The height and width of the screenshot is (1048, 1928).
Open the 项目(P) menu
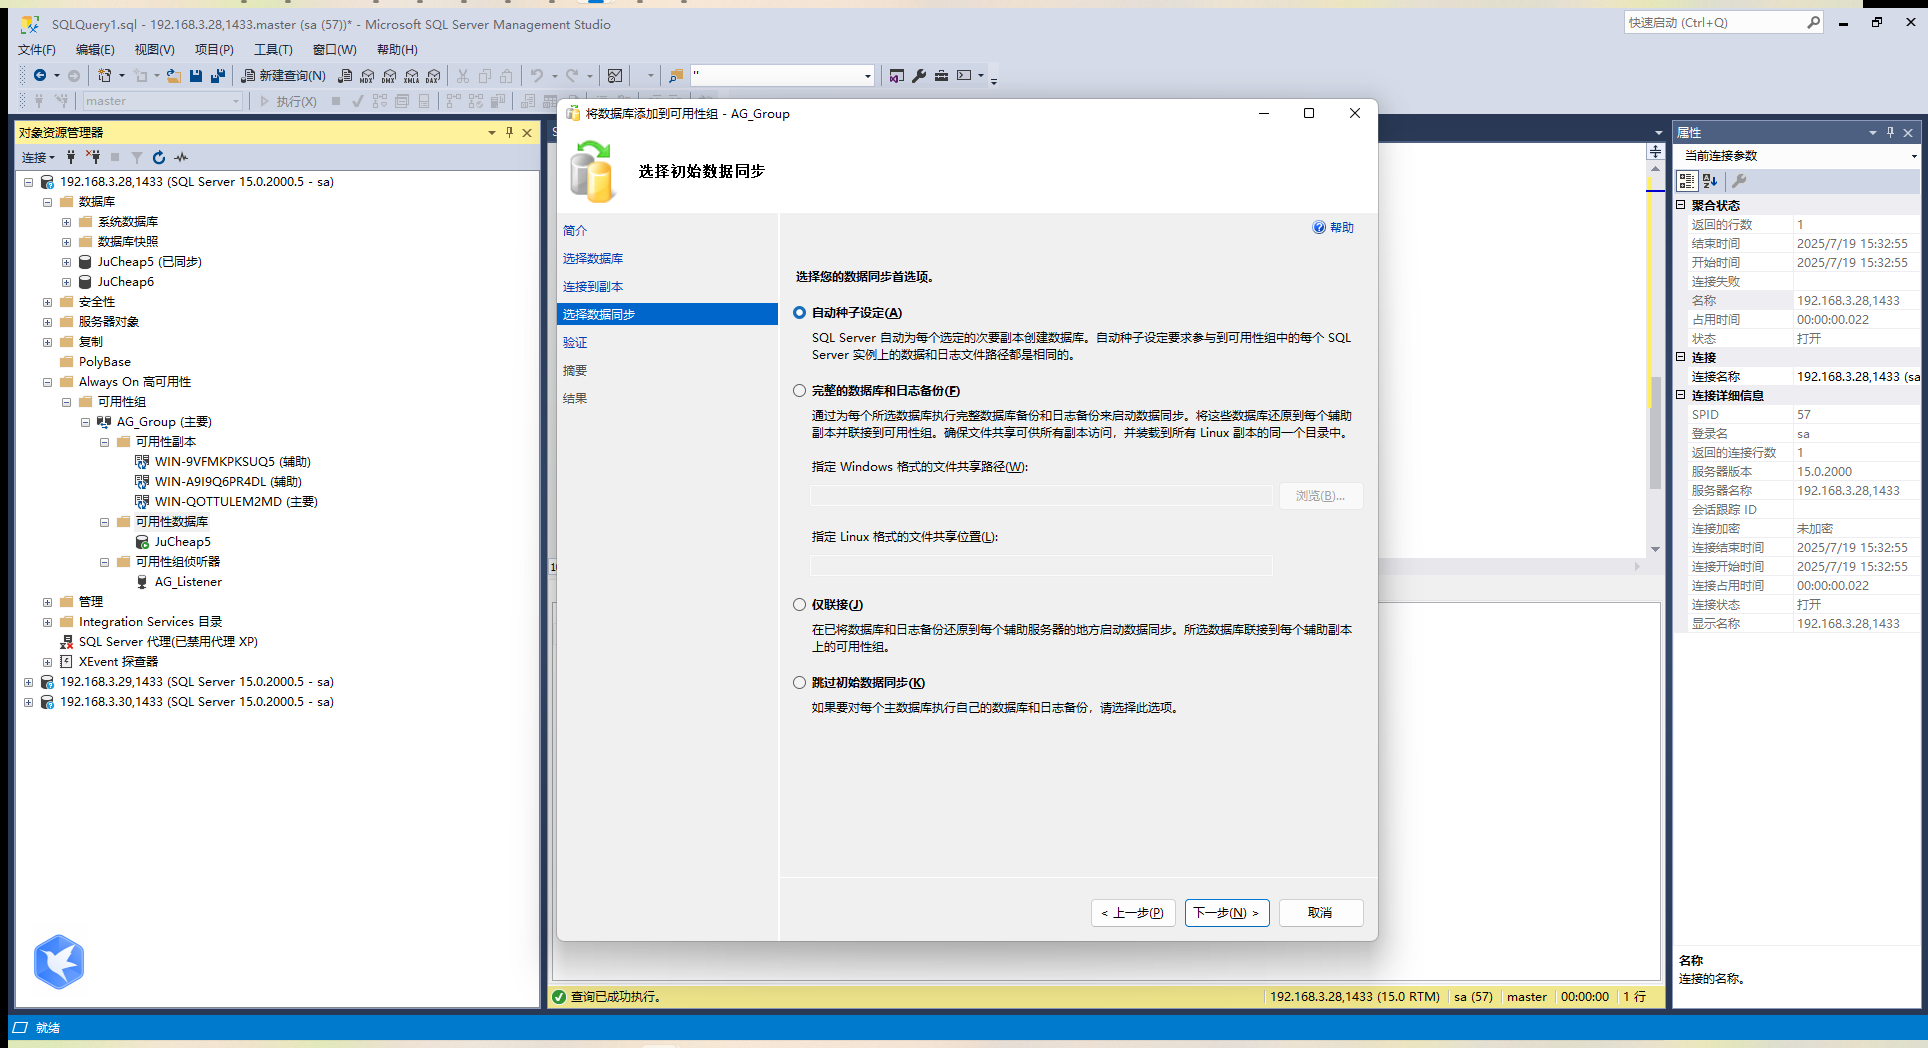pos(214,49)
